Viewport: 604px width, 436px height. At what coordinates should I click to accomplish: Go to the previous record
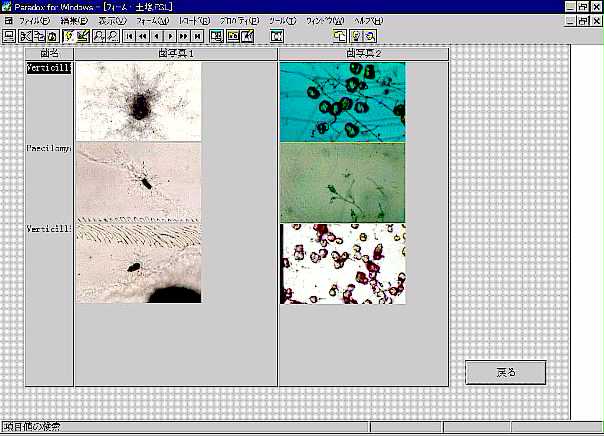coord(156,36)
